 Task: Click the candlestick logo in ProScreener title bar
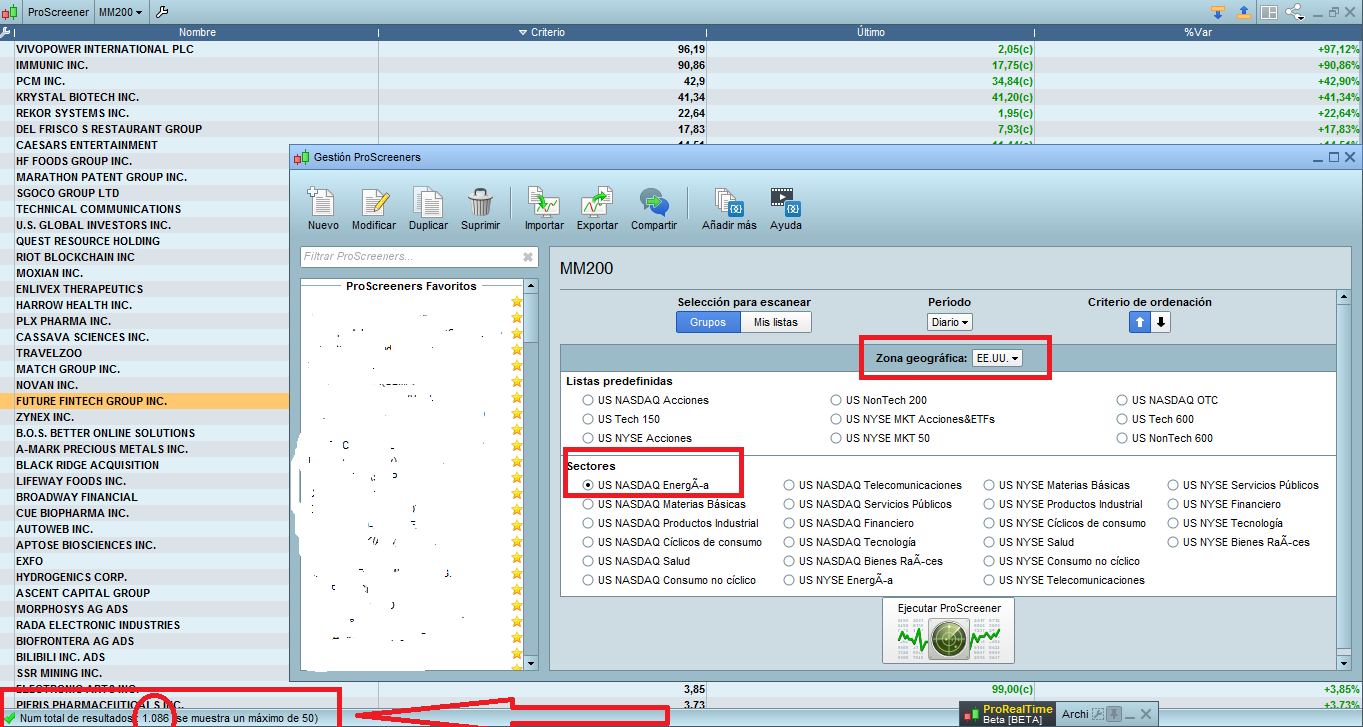pyautogui.click(x=11, y=12)
